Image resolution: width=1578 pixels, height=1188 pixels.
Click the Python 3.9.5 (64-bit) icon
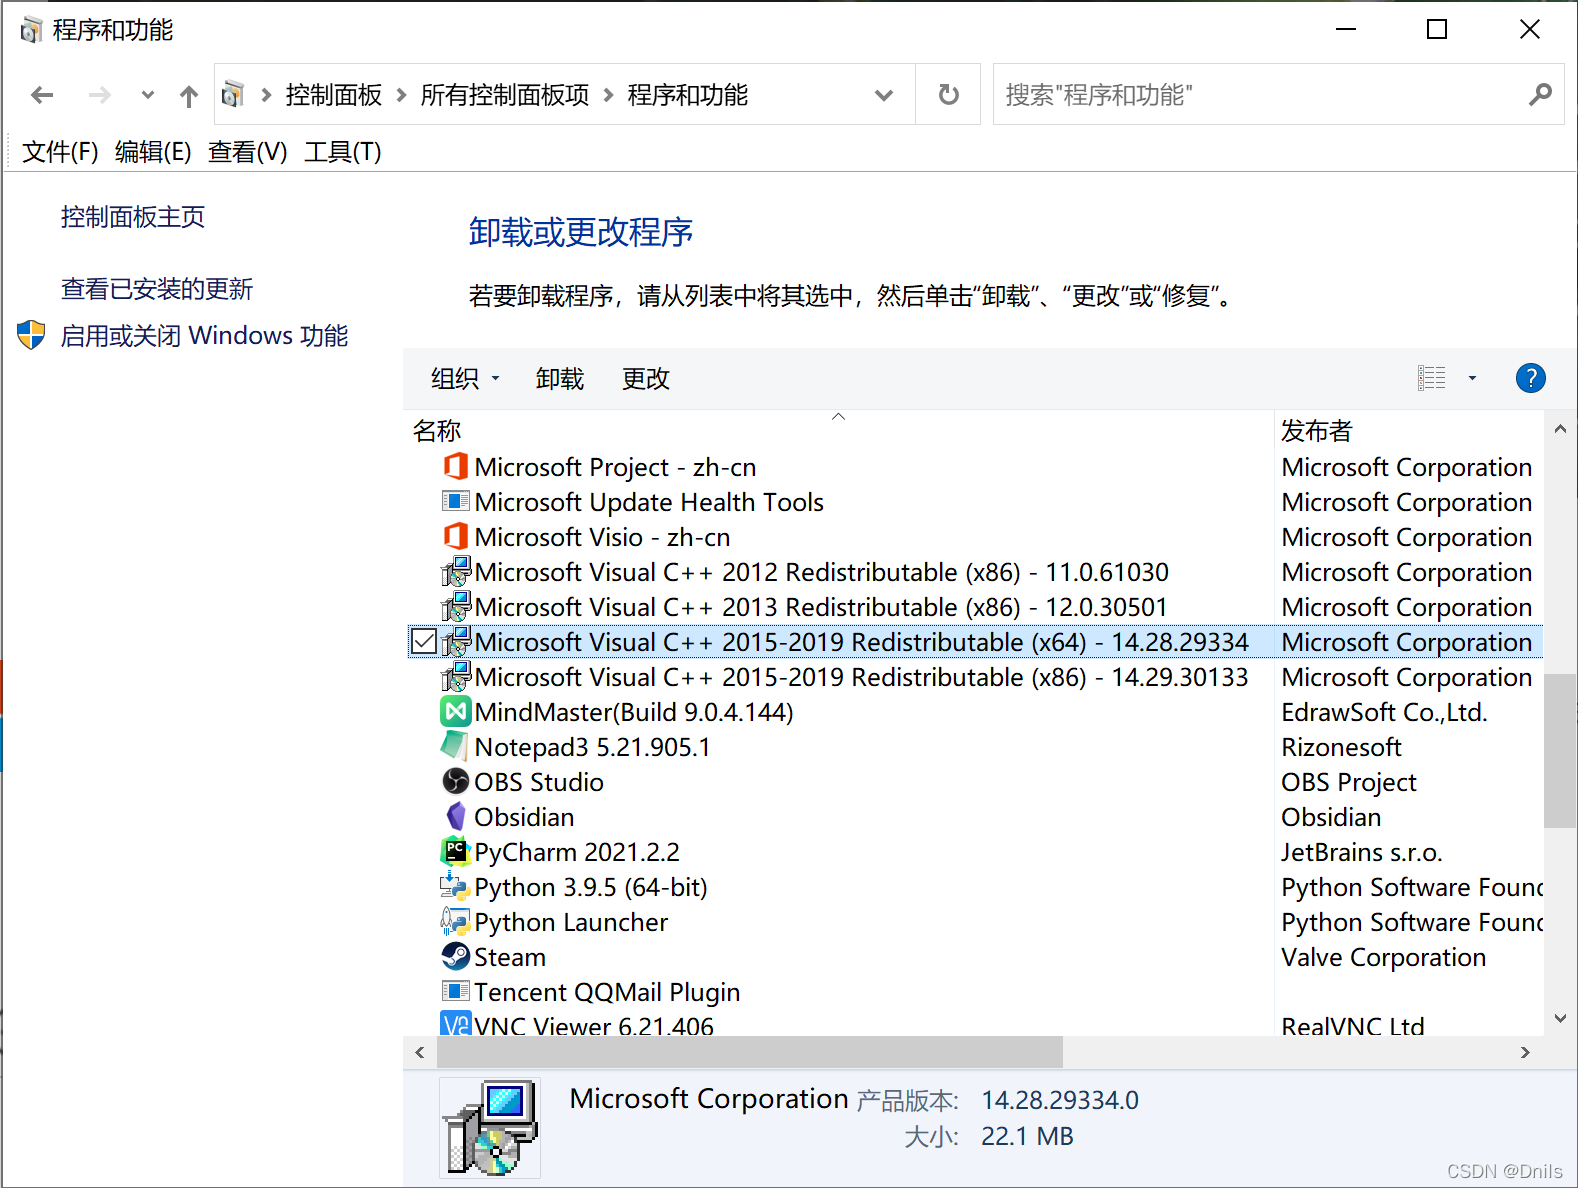tap(455, 886)
